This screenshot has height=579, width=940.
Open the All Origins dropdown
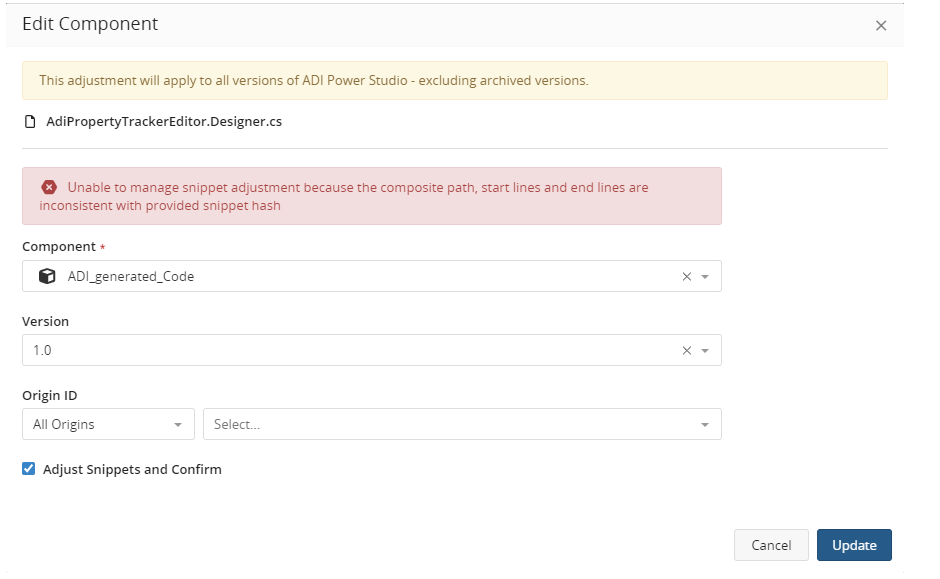click(x=109, y=424)
